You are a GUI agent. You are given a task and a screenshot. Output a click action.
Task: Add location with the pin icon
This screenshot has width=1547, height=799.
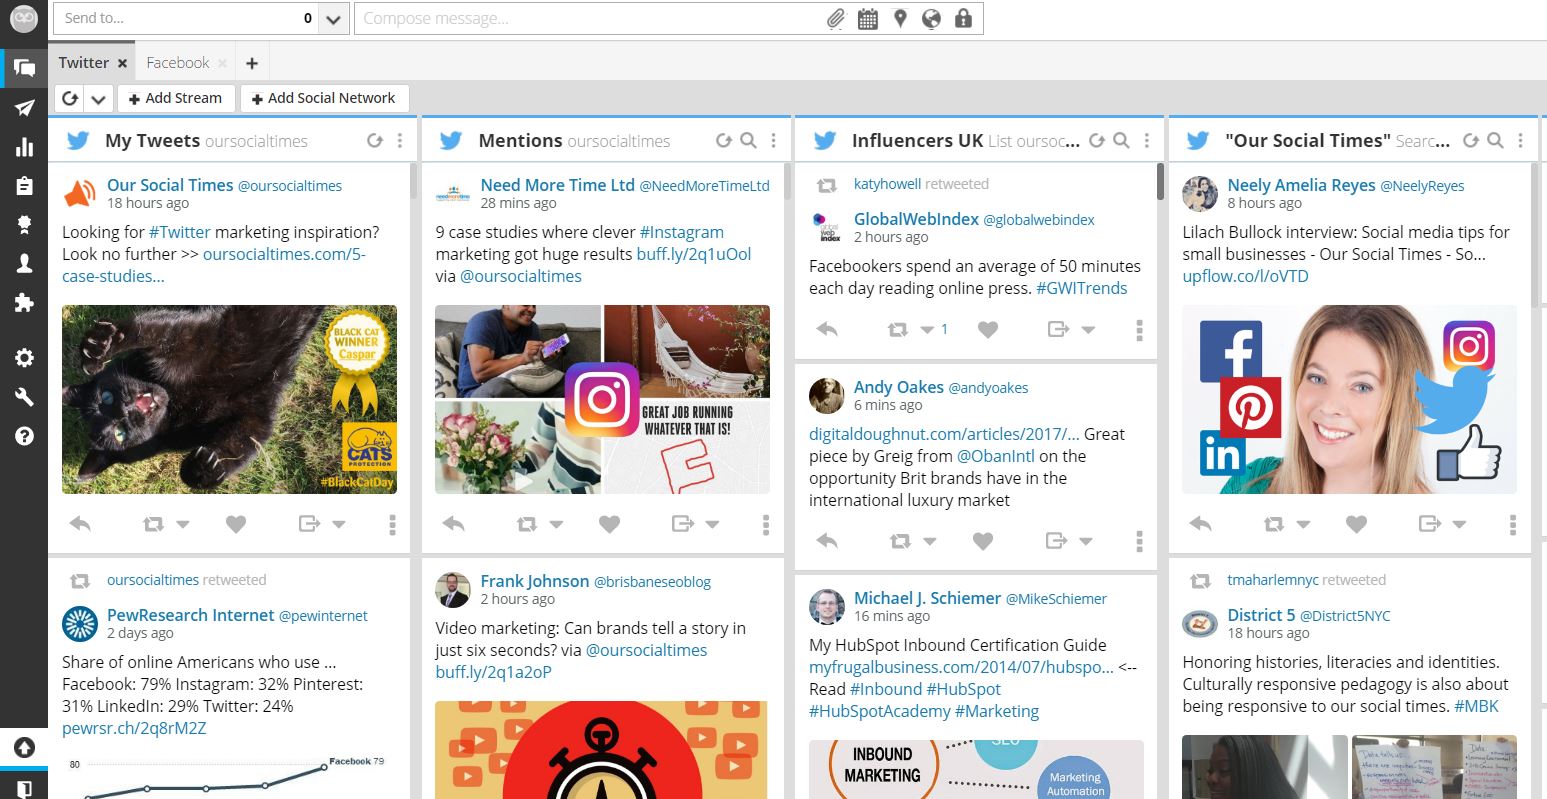click(x=900, y=19)
